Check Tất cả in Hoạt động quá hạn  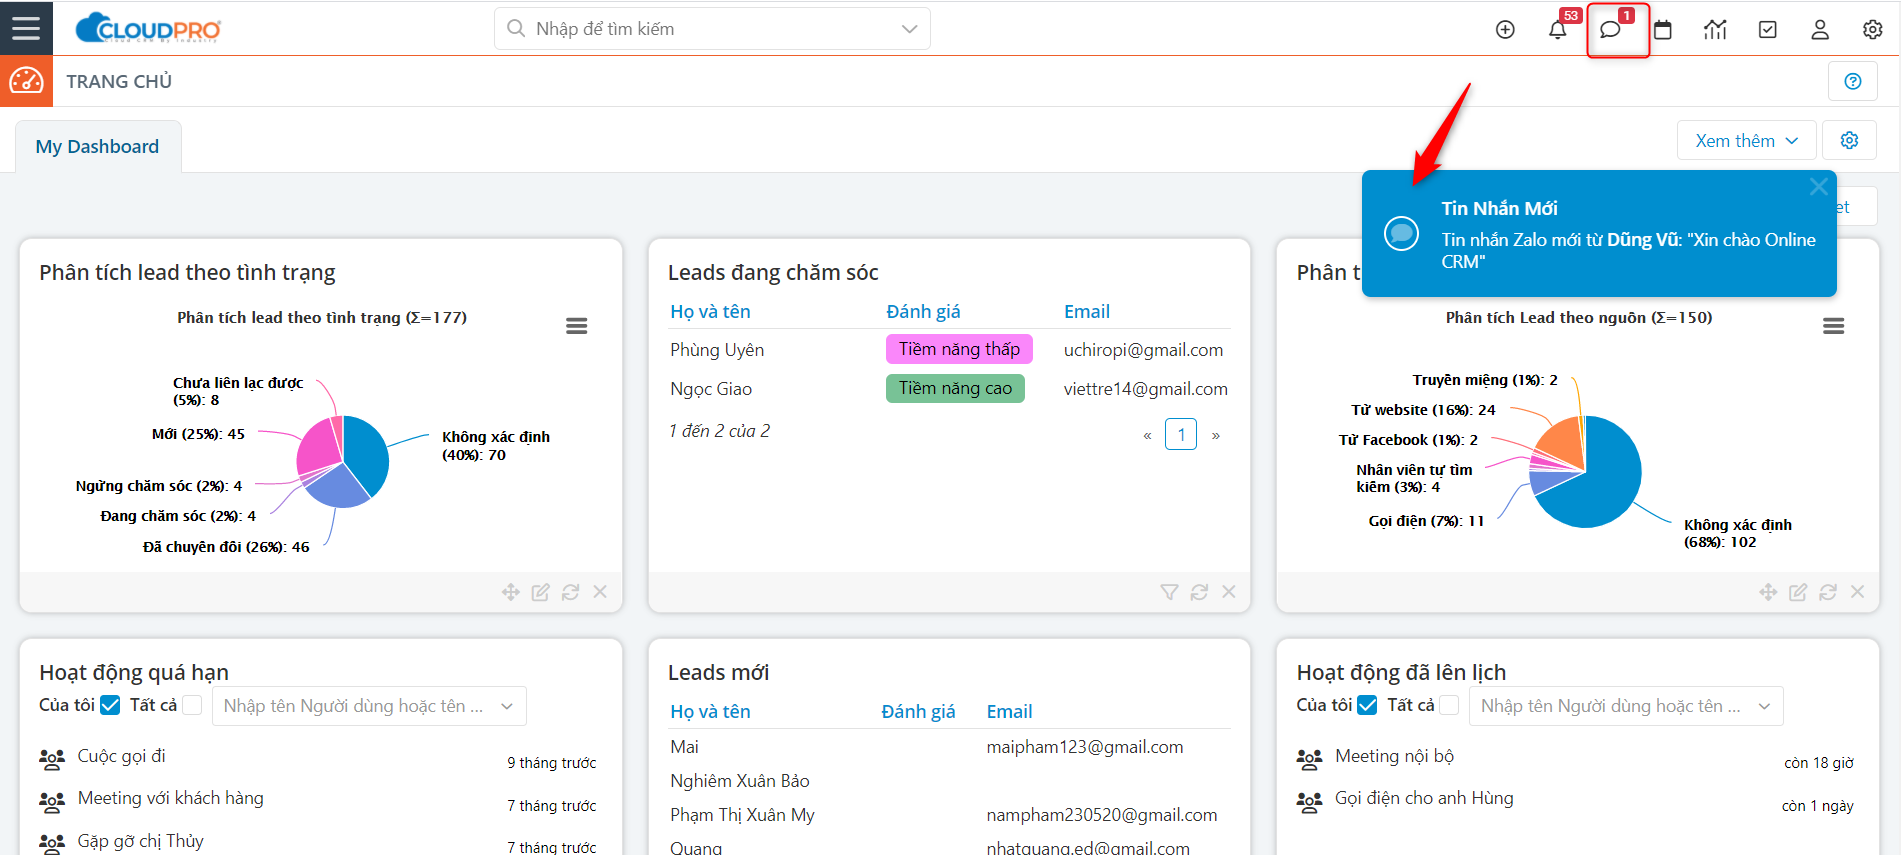tap(192, 705)
